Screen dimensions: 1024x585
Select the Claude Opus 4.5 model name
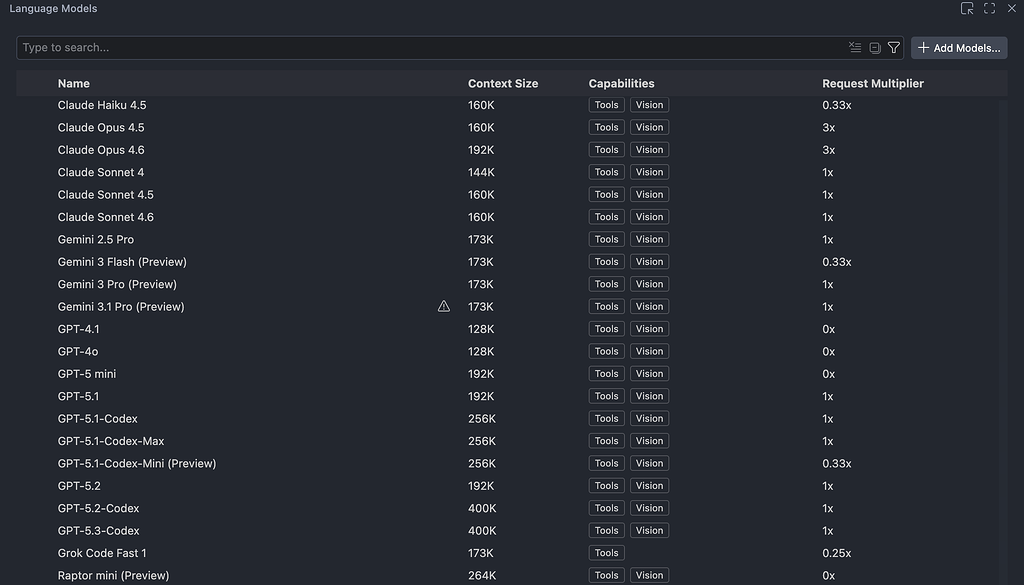pyautogui.click(x=101, y=127)
